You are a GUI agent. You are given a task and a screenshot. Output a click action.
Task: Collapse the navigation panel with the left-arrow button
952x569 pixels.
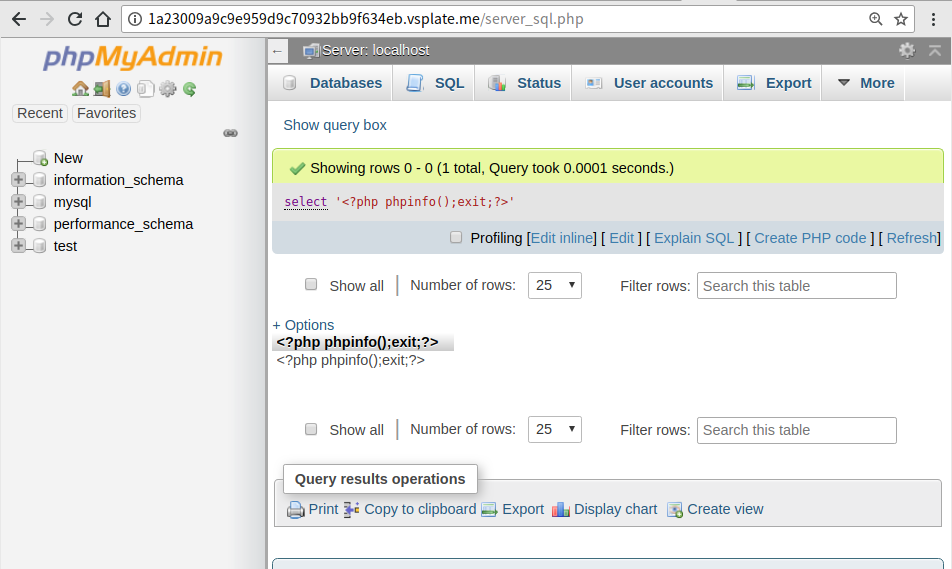click(277, 51)
